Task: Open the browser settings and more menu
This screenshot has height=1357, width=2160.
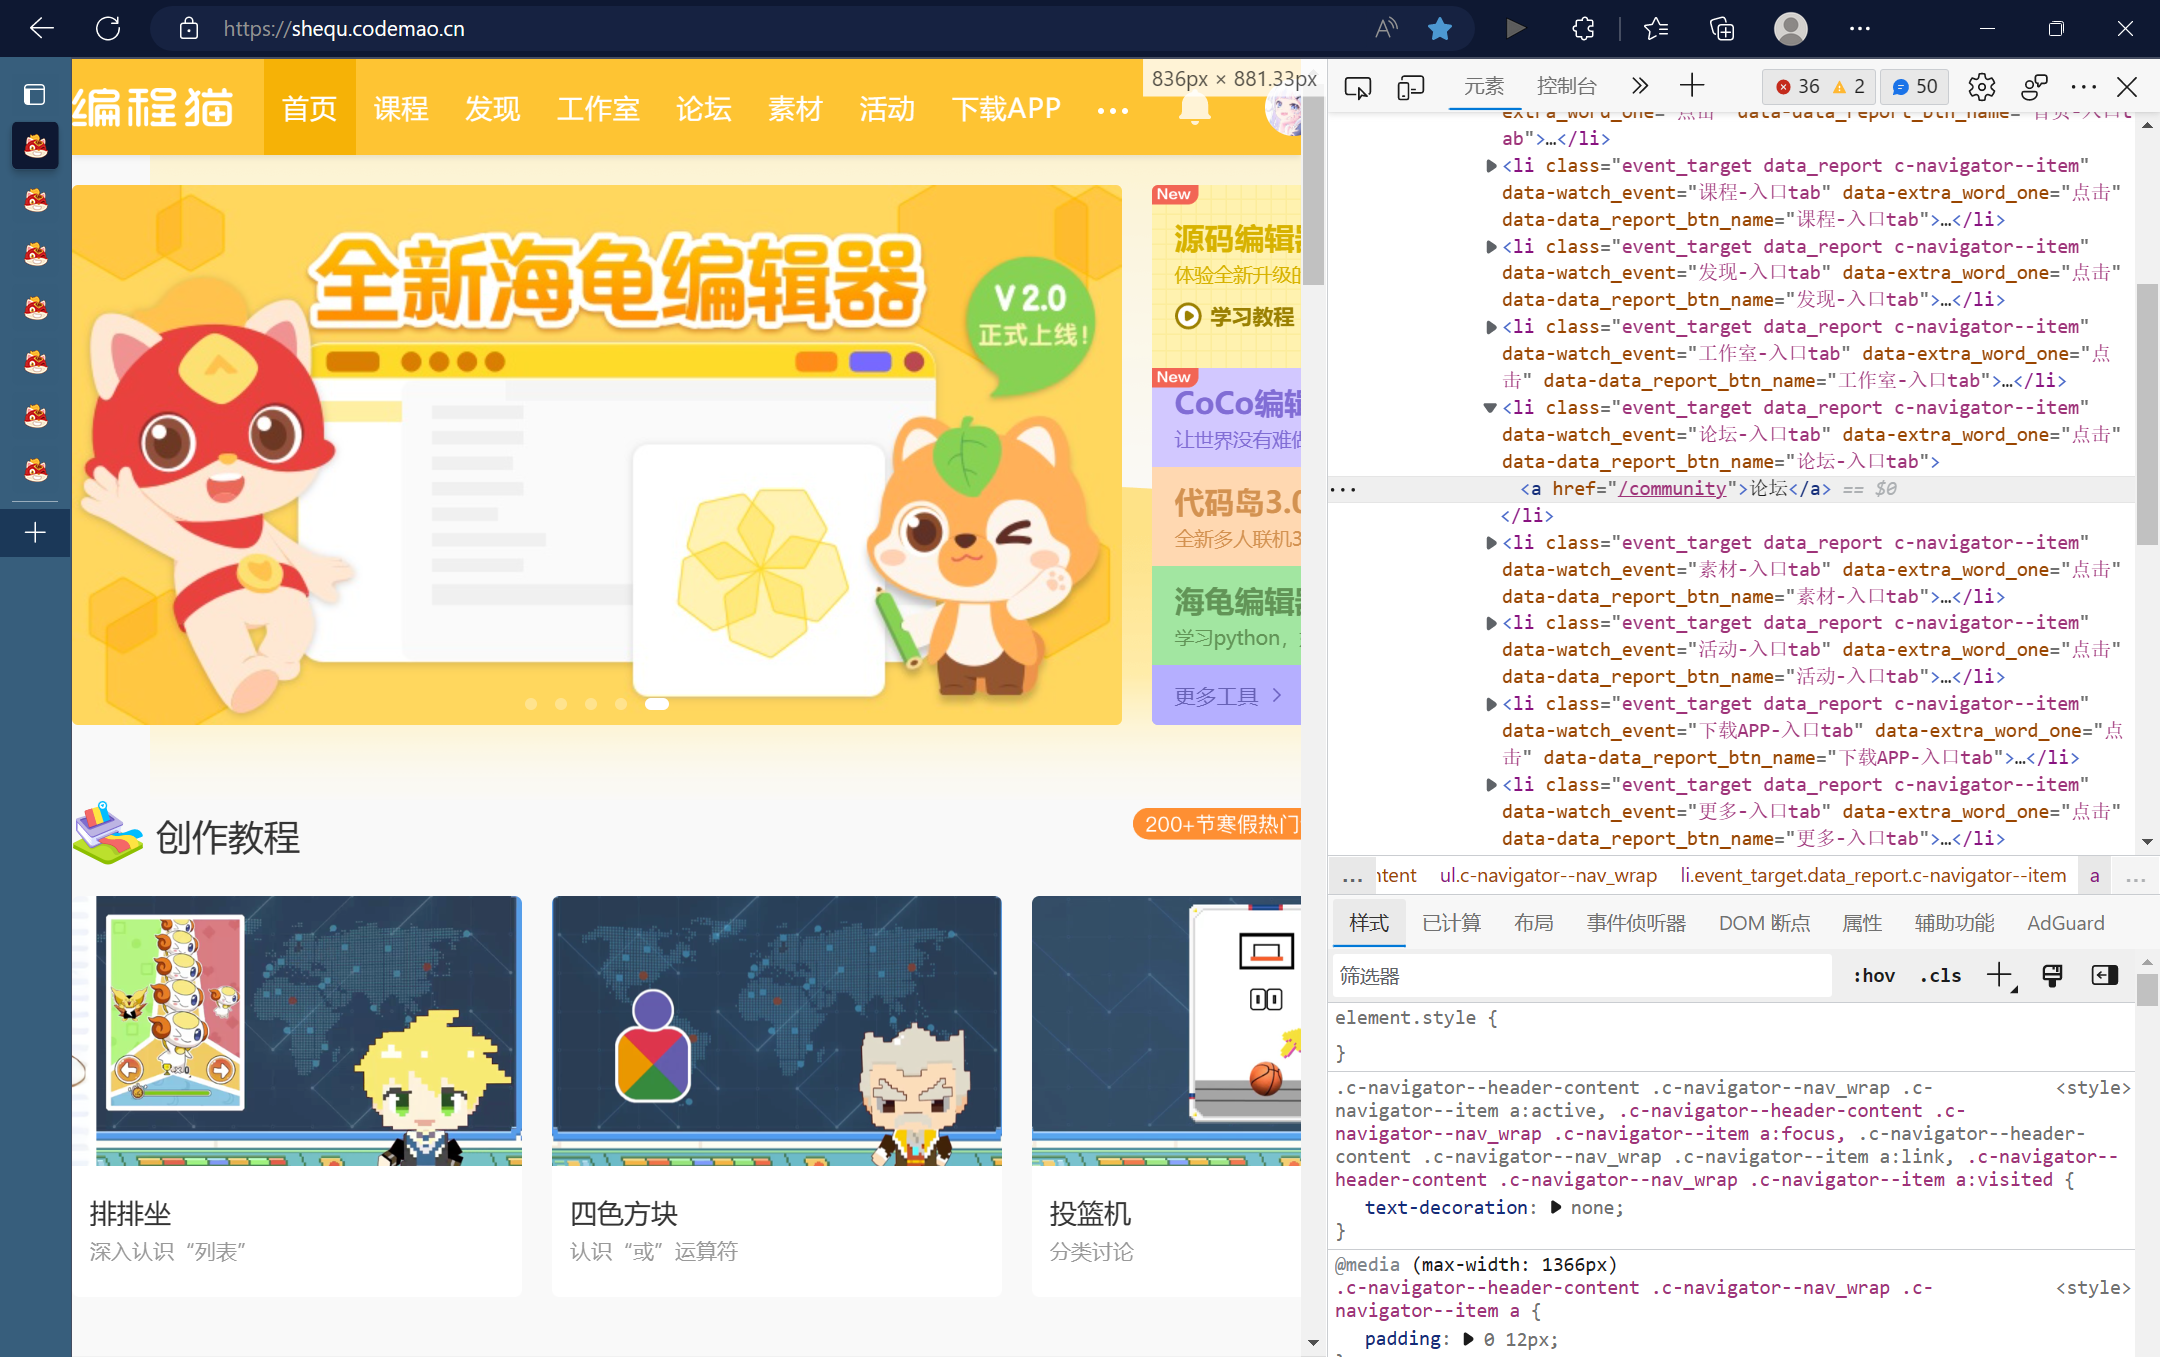Action: tap(1860, 28)
